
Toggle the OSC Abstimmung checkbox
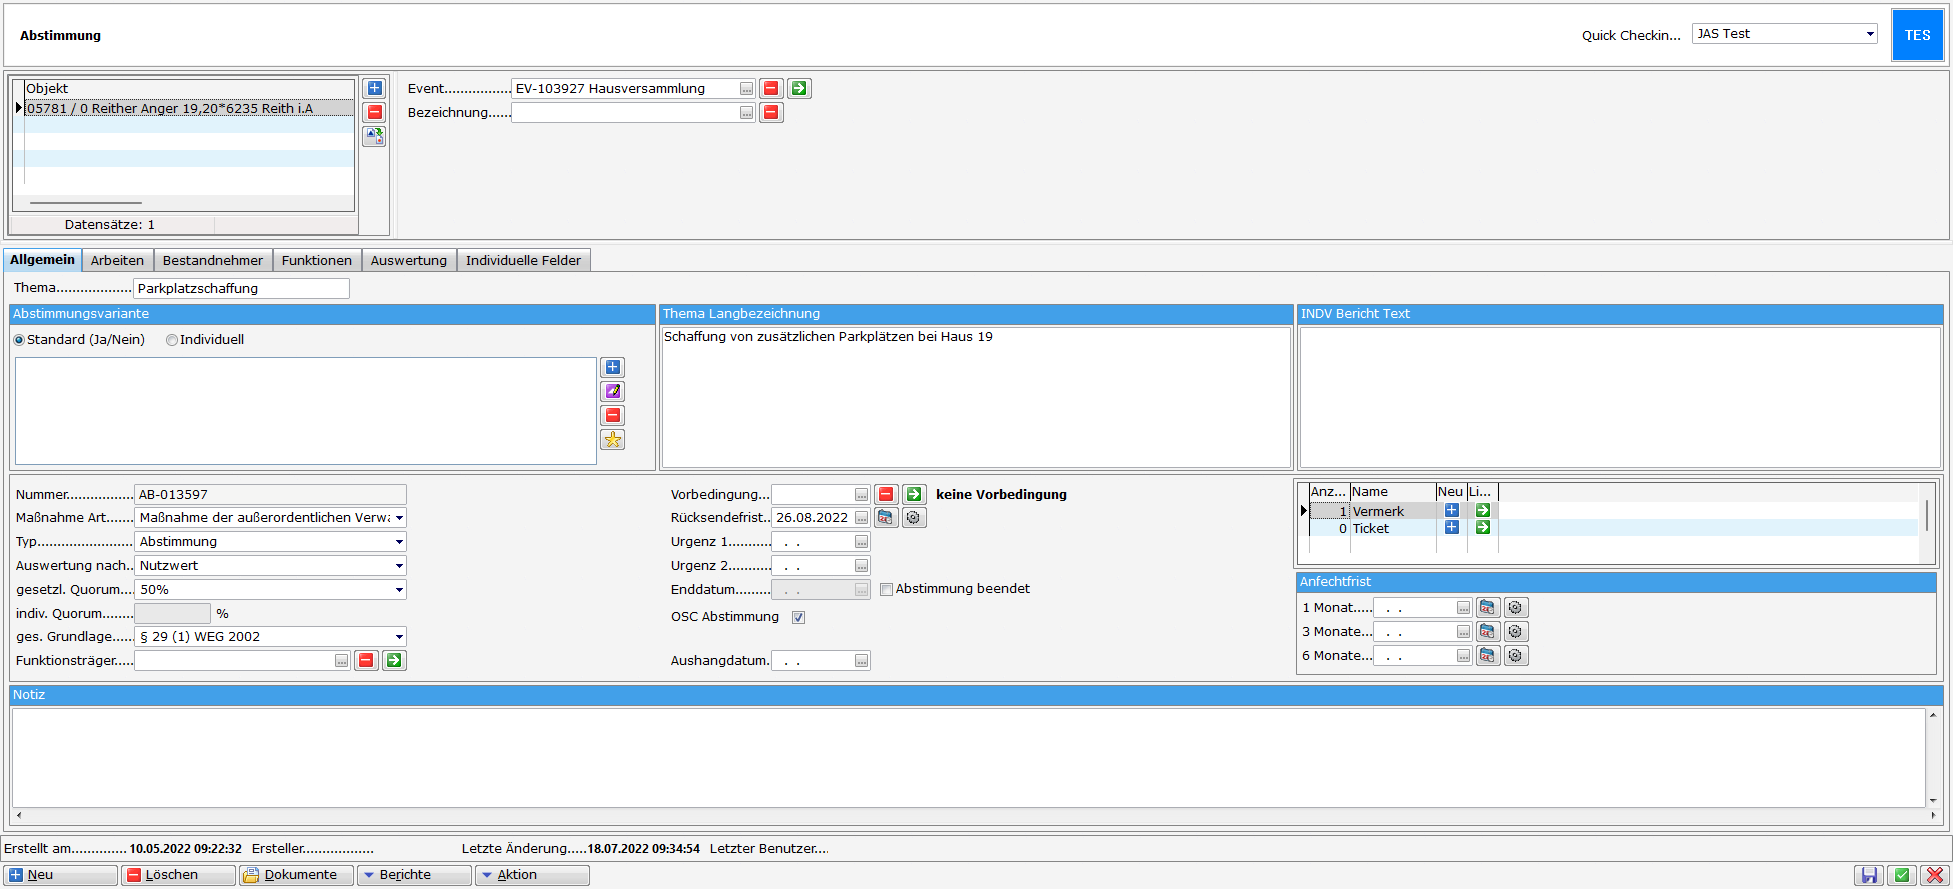798,617
